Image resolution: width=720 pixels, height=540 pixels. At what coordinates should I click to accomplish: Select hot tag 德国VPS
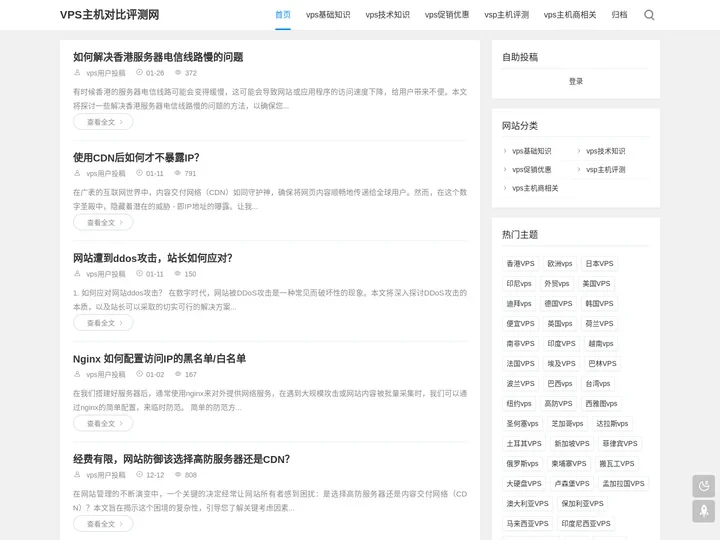pyautogui.click(x=558, y=304)
